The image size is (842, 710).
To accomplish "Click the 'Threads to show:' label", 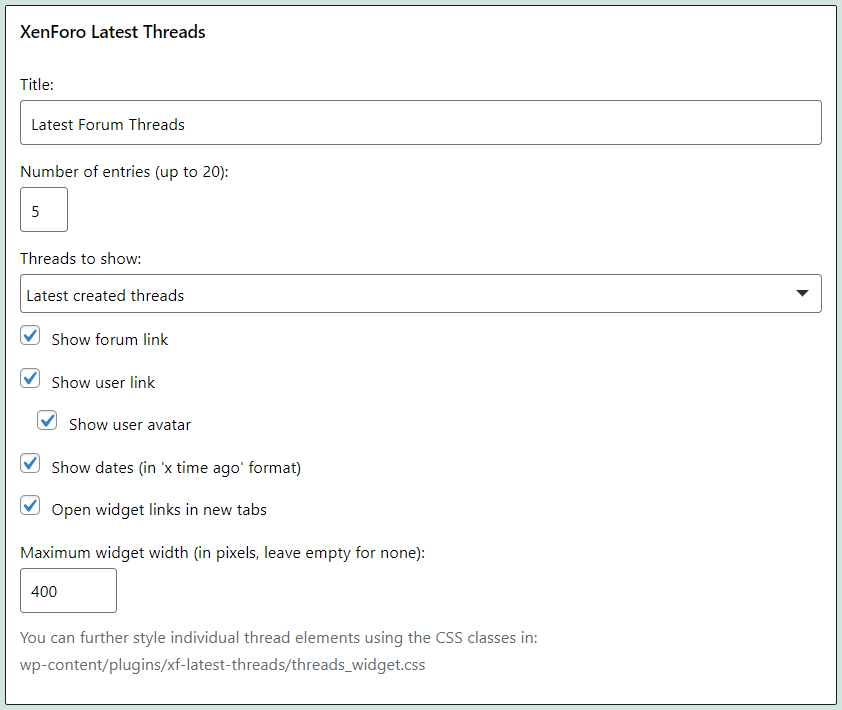I will pyautogui.click(x=81, y=258).
